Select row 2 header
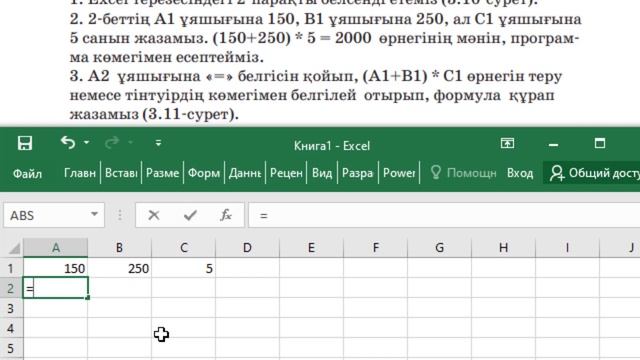640x360 pixels. click(x=11, y=288)
